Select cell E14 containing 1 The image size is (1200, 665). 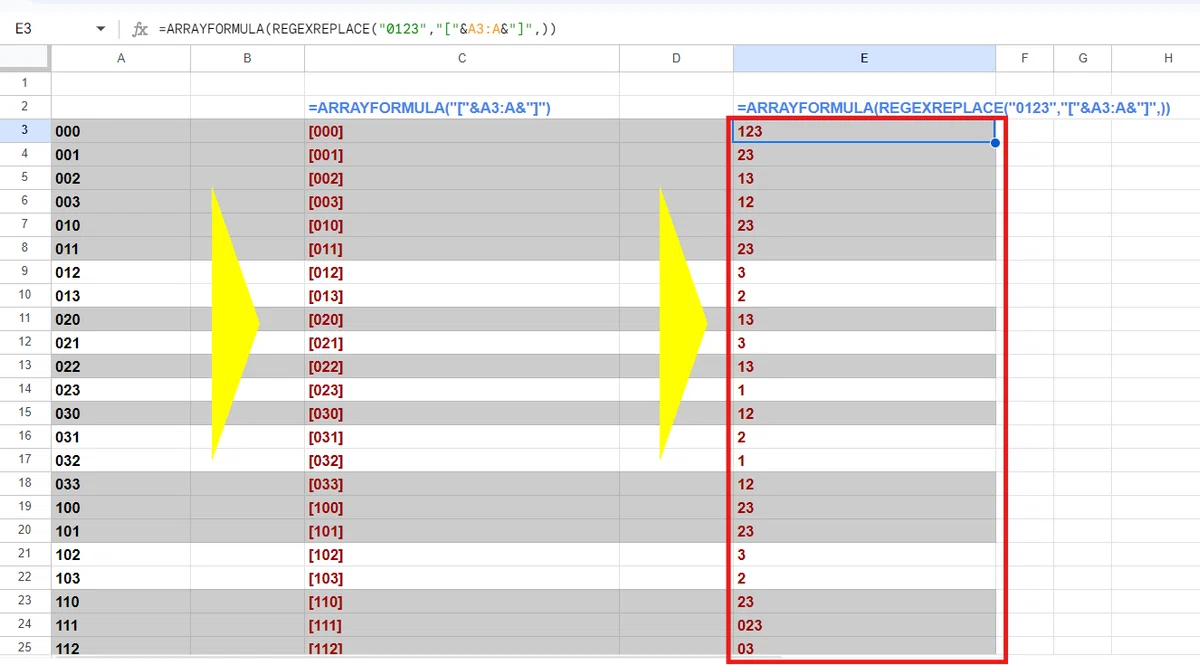click(864, 389)
